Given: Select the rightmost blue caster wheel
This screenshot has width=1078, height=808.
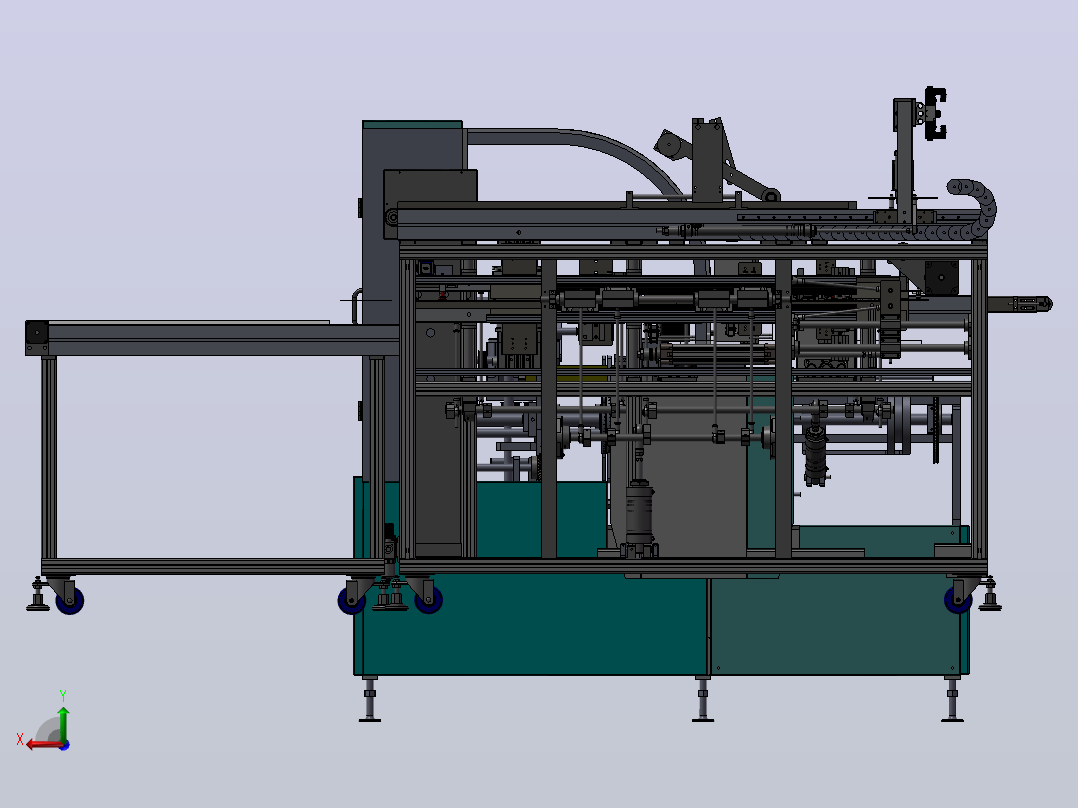Looking at the screenshot, I should pyautogui.click(x=958, y=600).
